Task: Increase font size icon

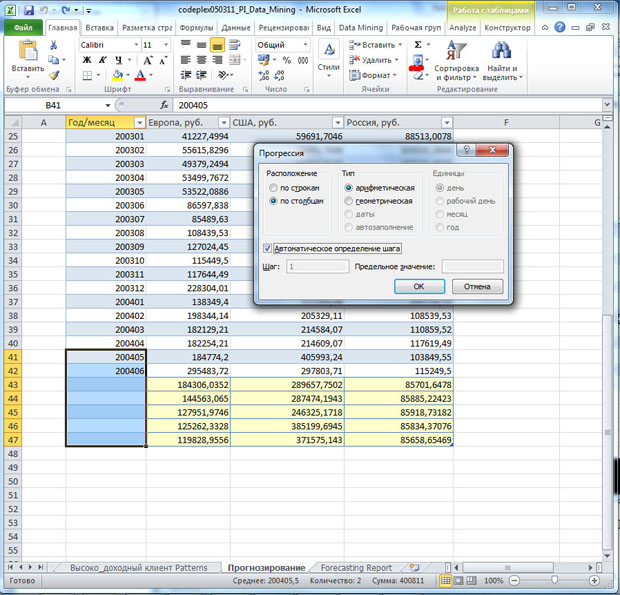Action: pyautogui.click(x=147, y=60)
